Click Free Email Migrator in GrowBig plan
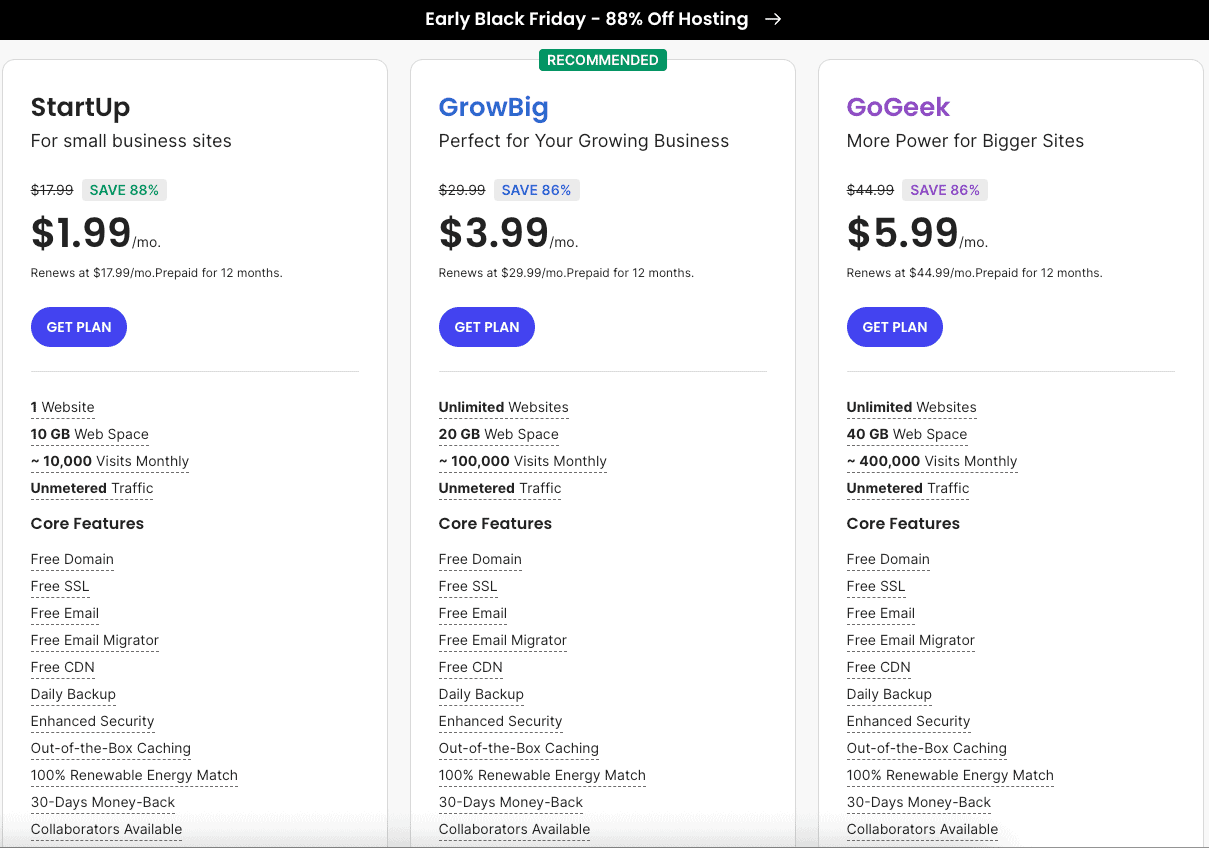1209x848 pixels. click(x=503, y=640)
